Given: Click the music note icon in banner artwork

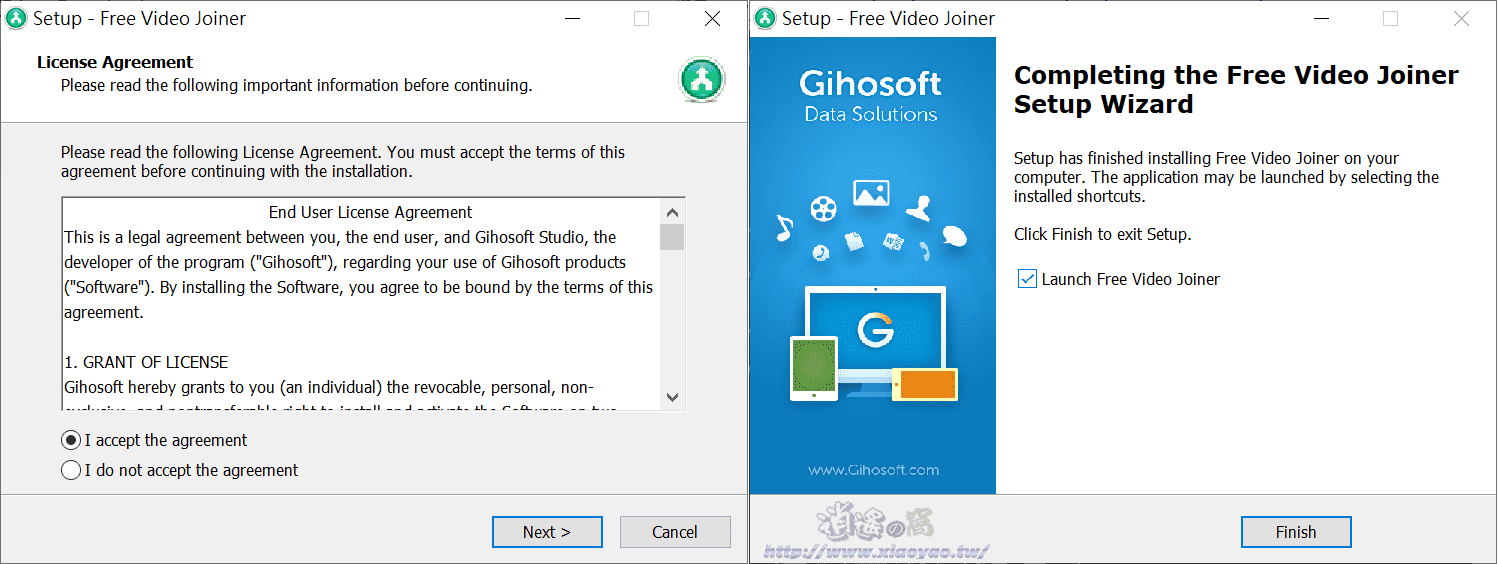Looking at the screenshot, I should [x=784, y=229].
